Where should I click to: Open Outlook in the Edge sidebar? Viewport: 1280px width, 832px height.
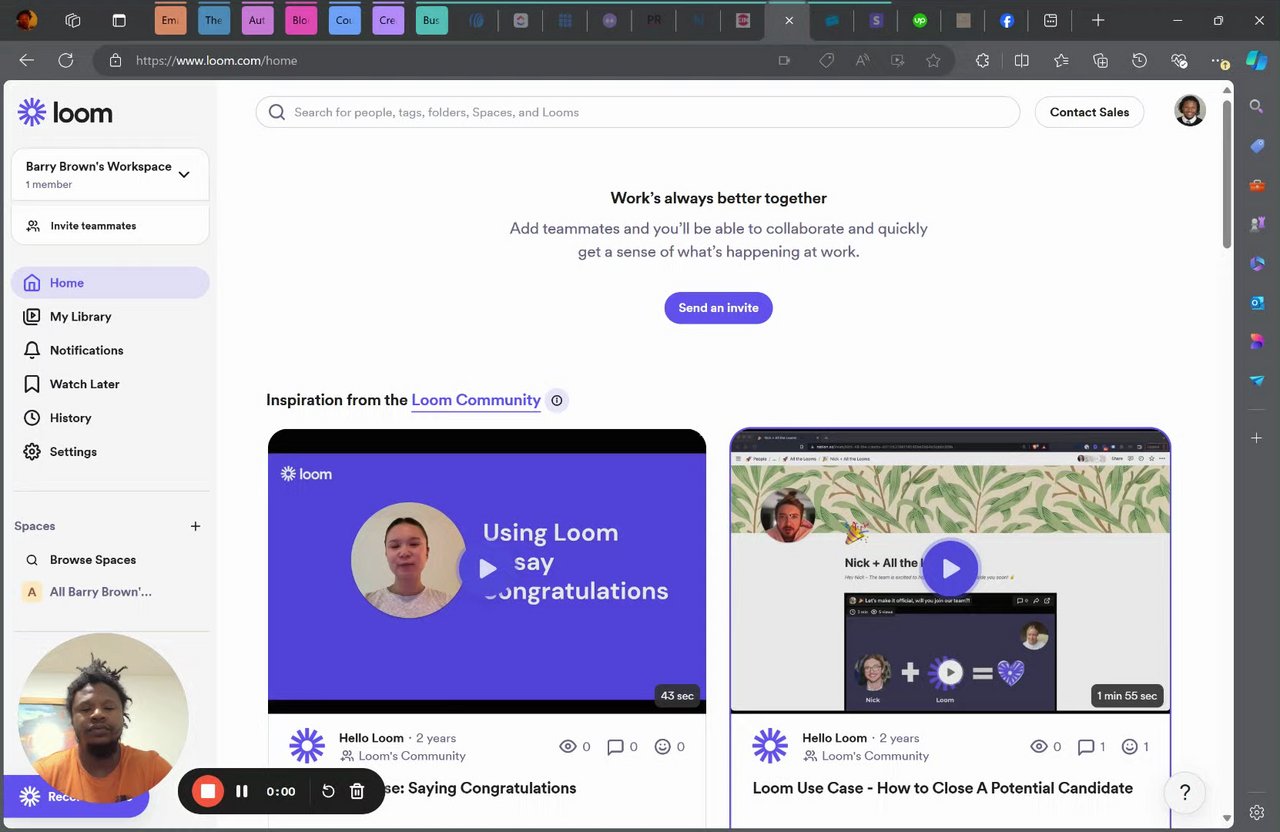coord(1257,302)
